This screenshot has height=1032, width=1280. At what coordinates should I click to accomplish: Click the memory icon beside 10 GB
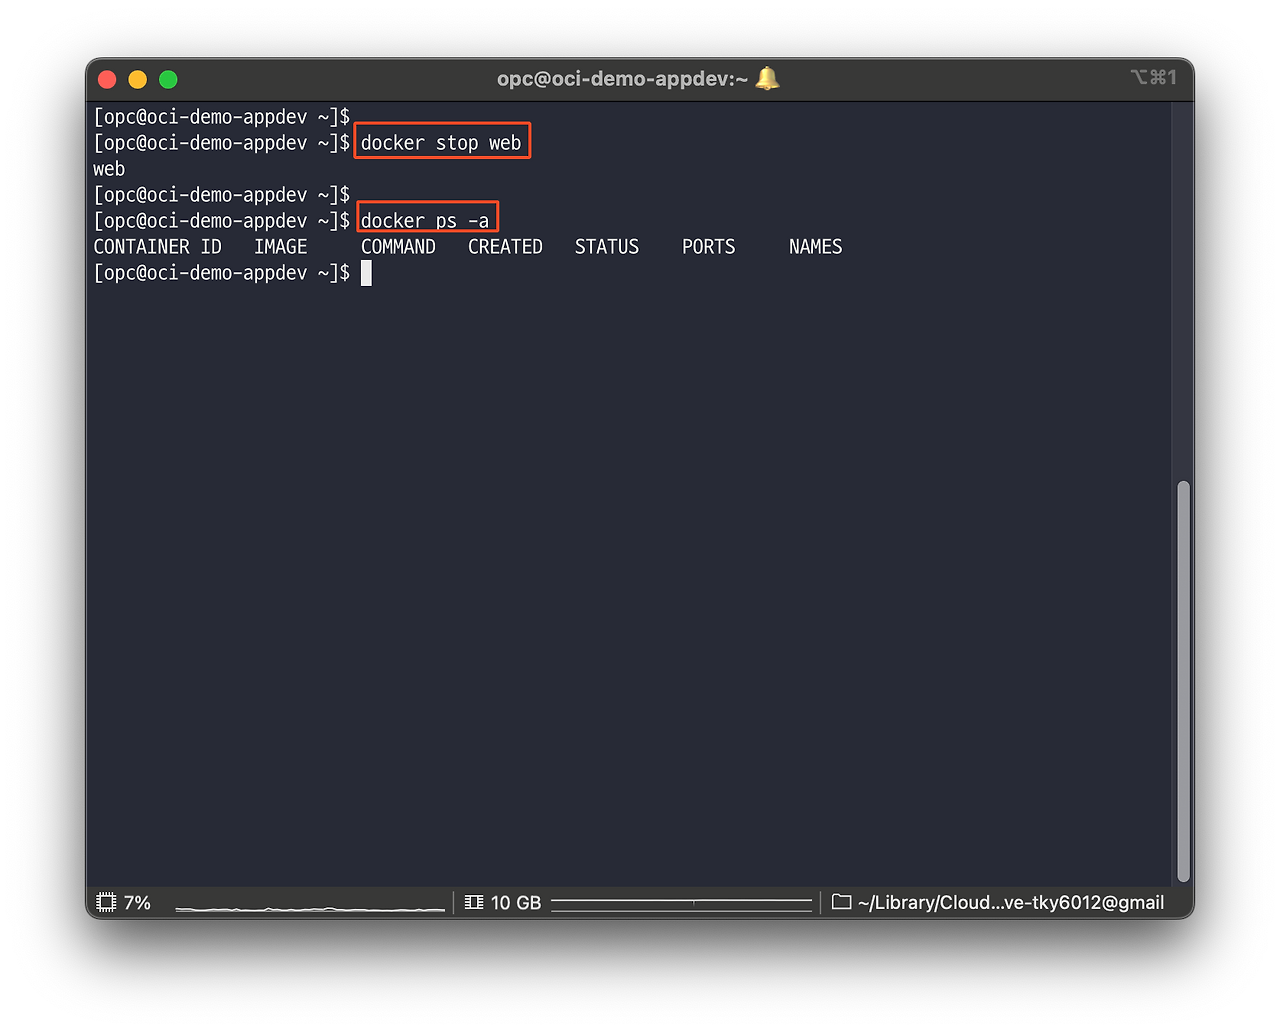(x=474, y=903)
